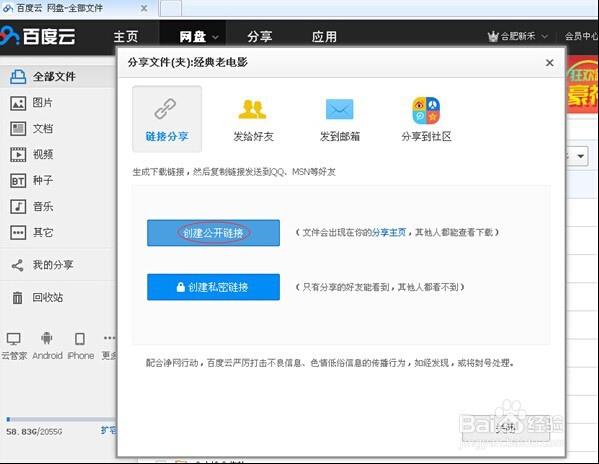599x464 pixels.
Task: Expand the dropdown arrow behind the dialog
Action: pos(580,156)
